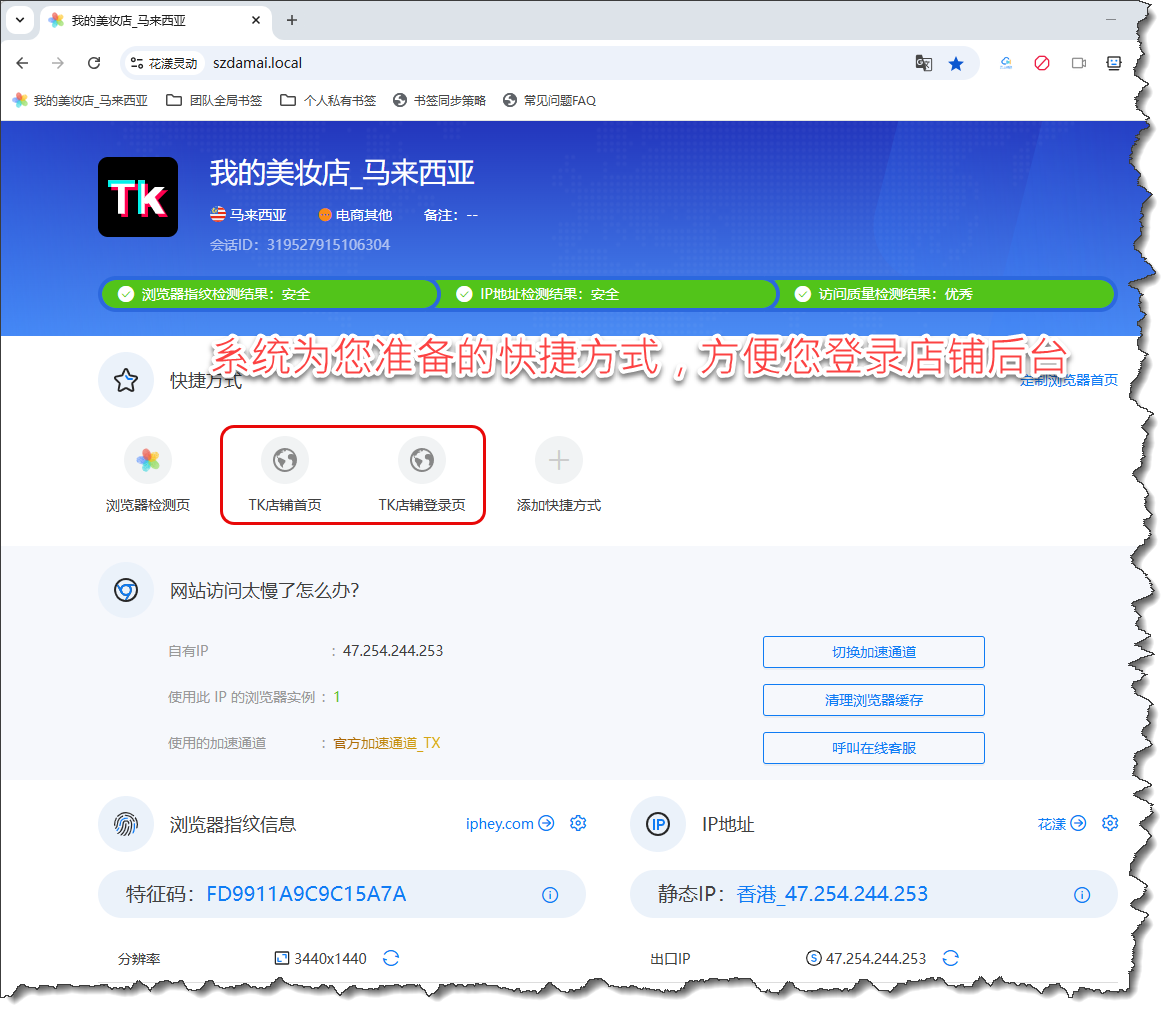Viewport: 1176px width, 1020px height.
Task: Click the Chrome icon beside 网站访问太慢了怎么办
Action: coord(126,590)
